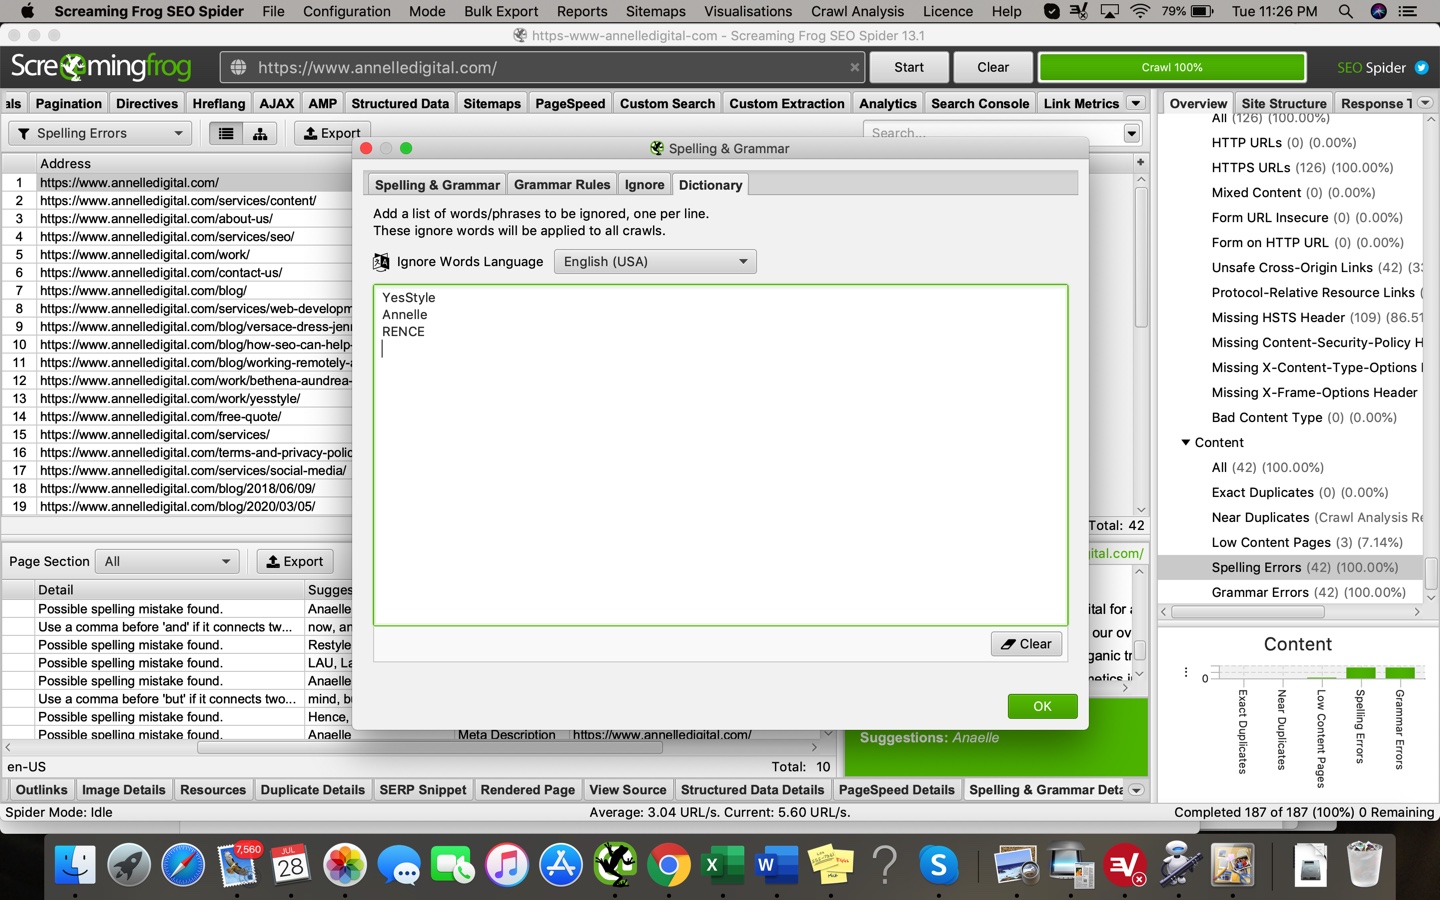The width and height of the screenshot is (1440, 900).
Task: Open the Page Section All dropdown
Action: point(167,561)
